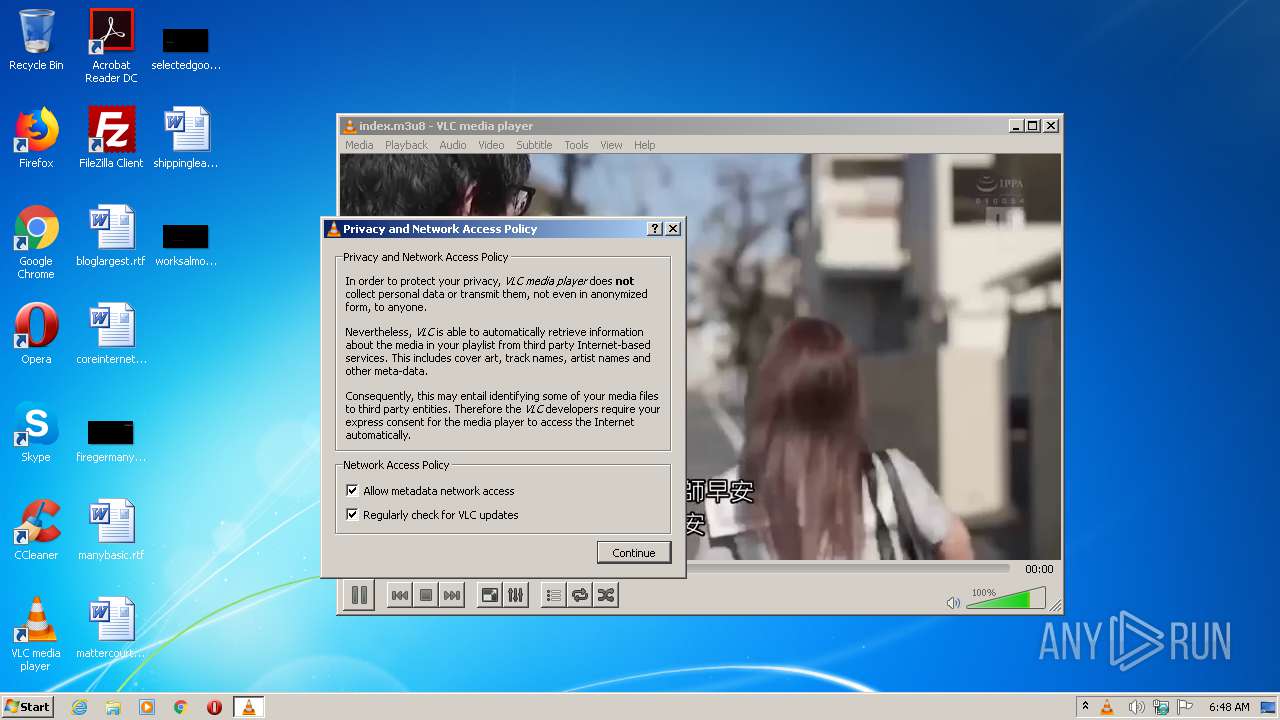Screen dimensions: 1280x720
Task: Select the CCleaner desktop icon
Action: pos(36,530)
